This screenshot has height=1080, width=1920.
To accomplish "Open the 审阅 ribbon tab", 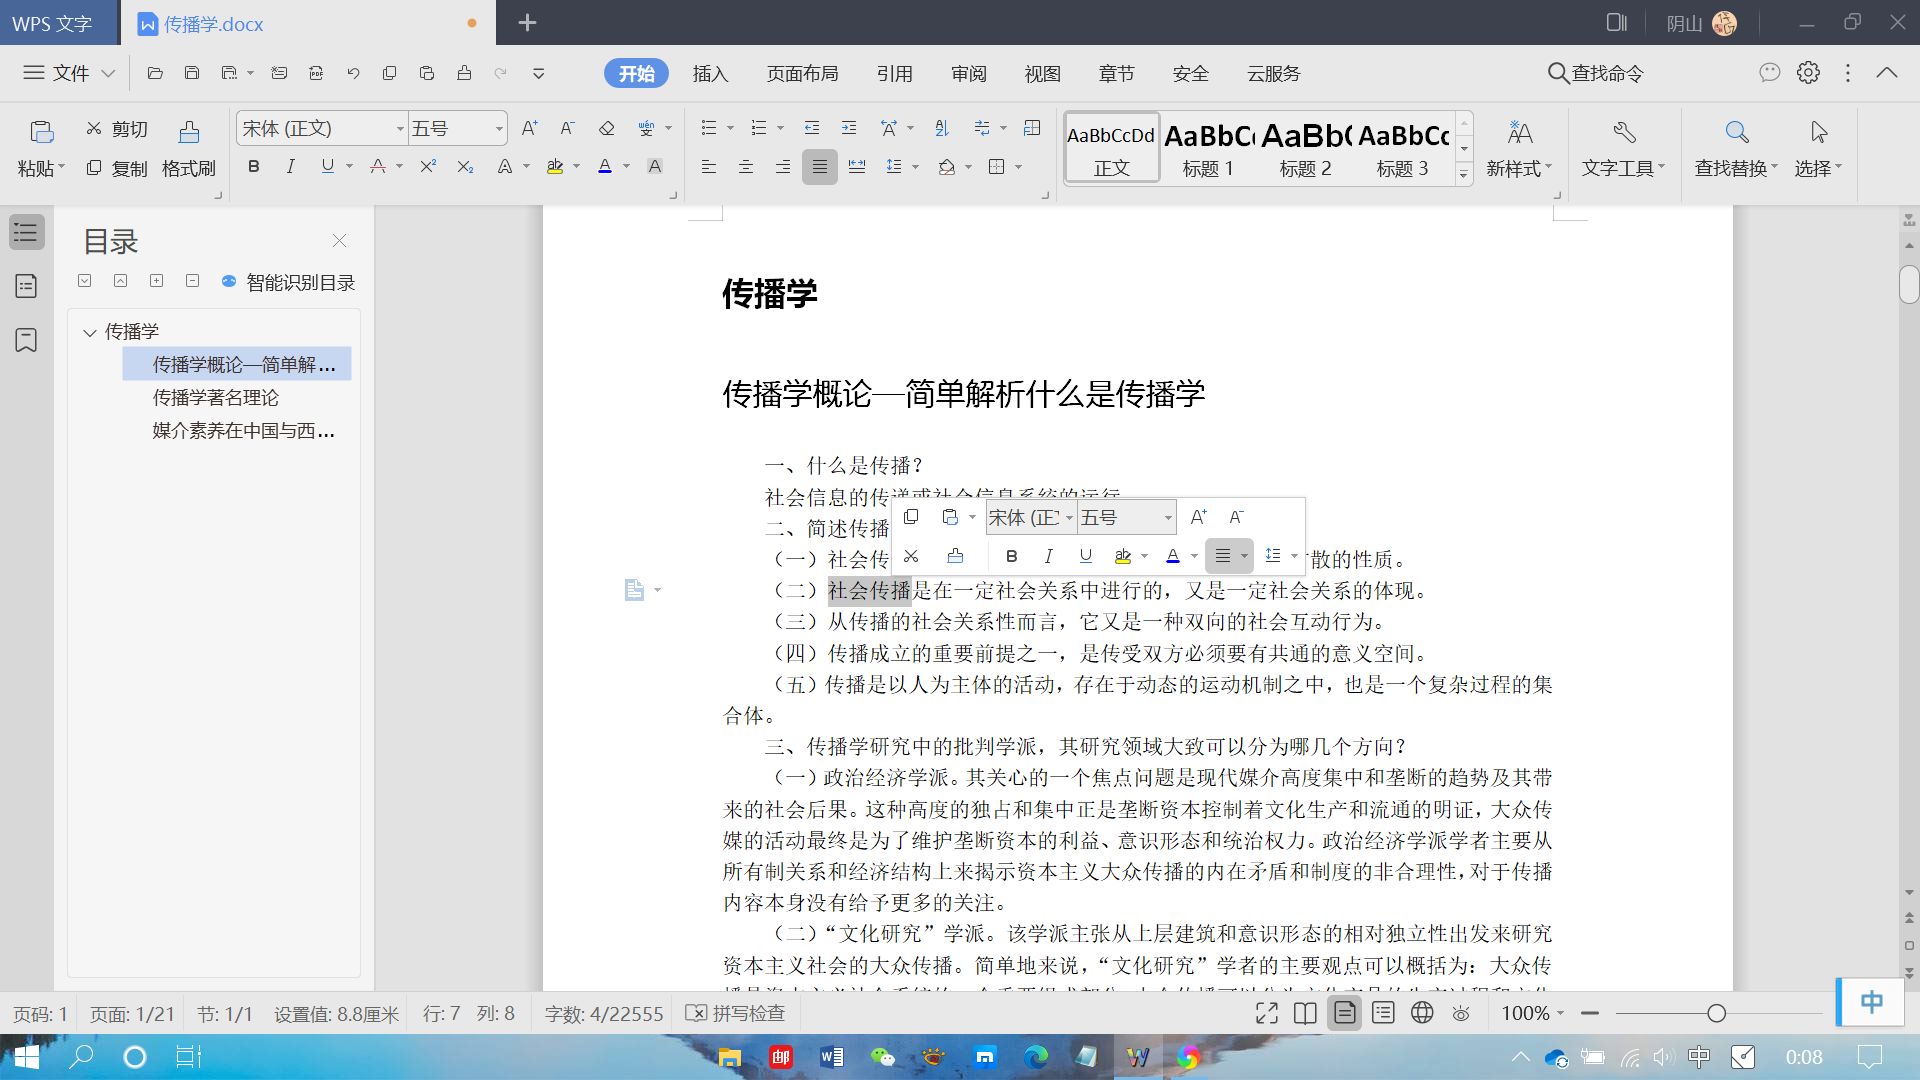I will 968,73.
